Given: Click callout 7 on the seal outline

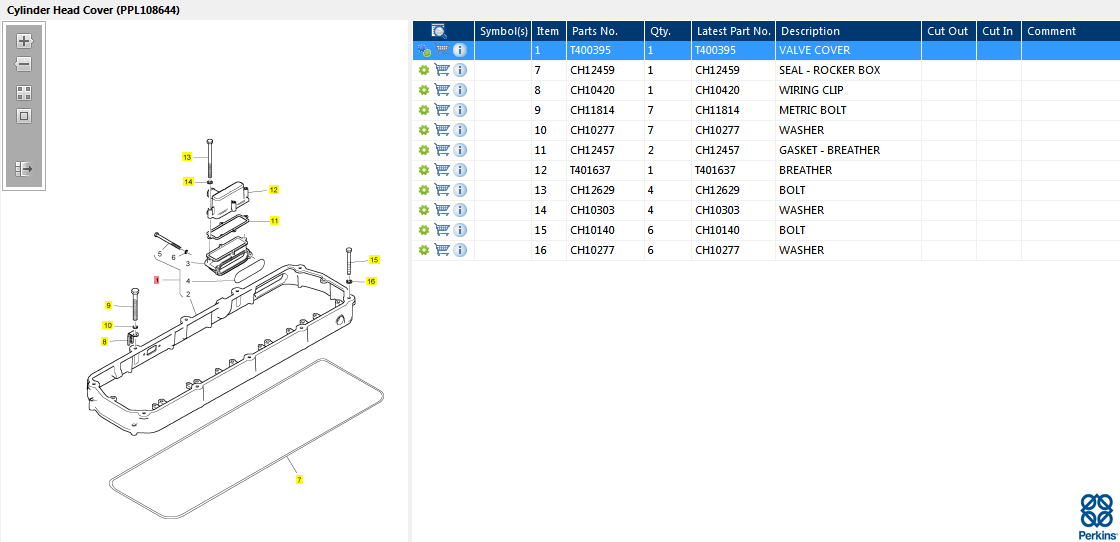Looking at the screenshot, I should pyautogui.click(x=298, y=480).
